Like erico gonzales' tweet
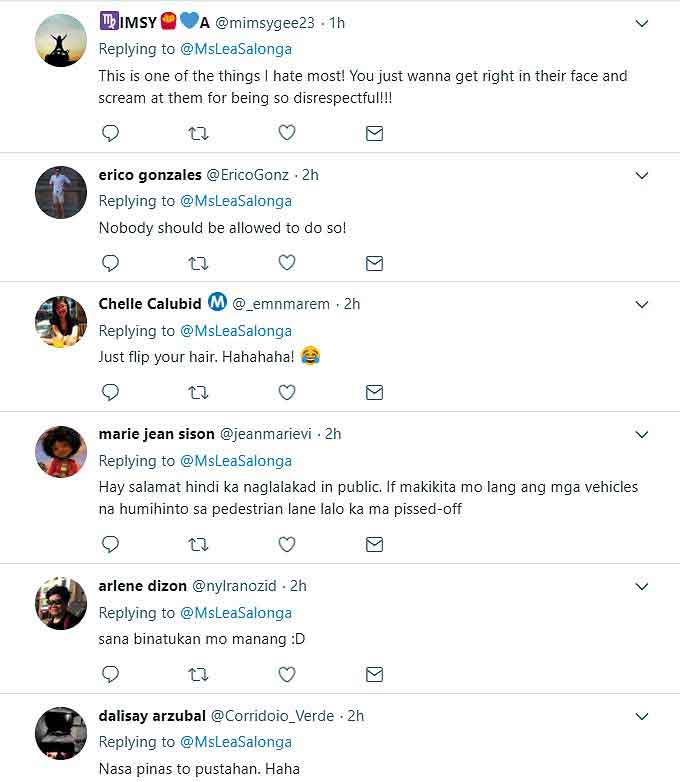The width and height of the screenshot is (680, 782). pyautogui.click(x=287, y=263)
